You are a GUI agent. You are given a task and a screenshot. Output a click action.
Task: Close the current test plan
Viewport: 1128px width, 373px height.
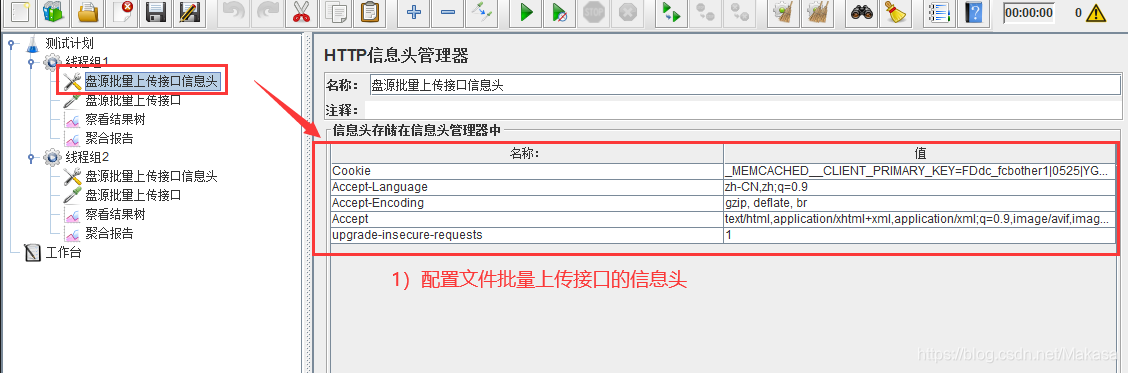point(123,12)
